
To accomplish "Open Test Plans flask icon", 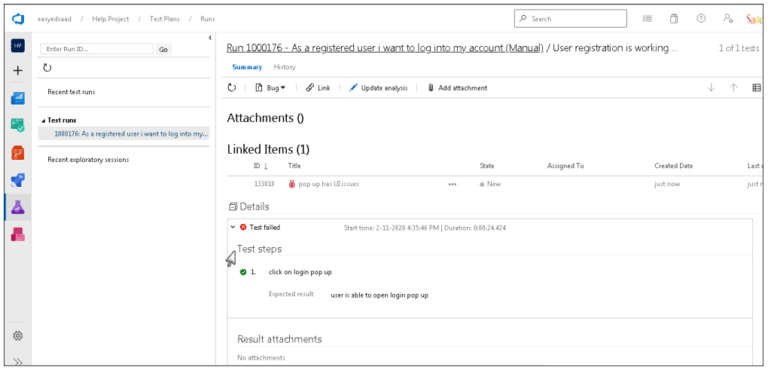I will [18, 207].
